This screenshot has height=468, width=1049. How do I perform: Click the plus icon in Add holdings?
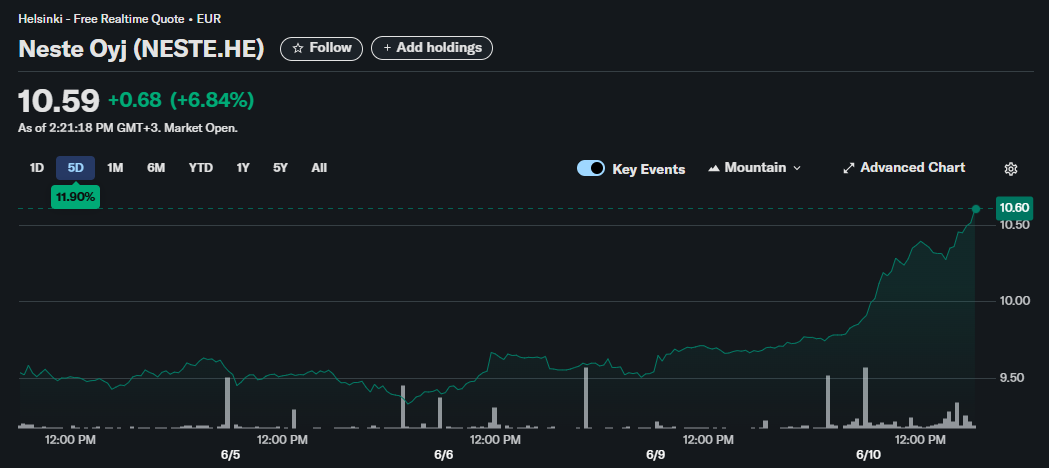[x=387, y=48]
